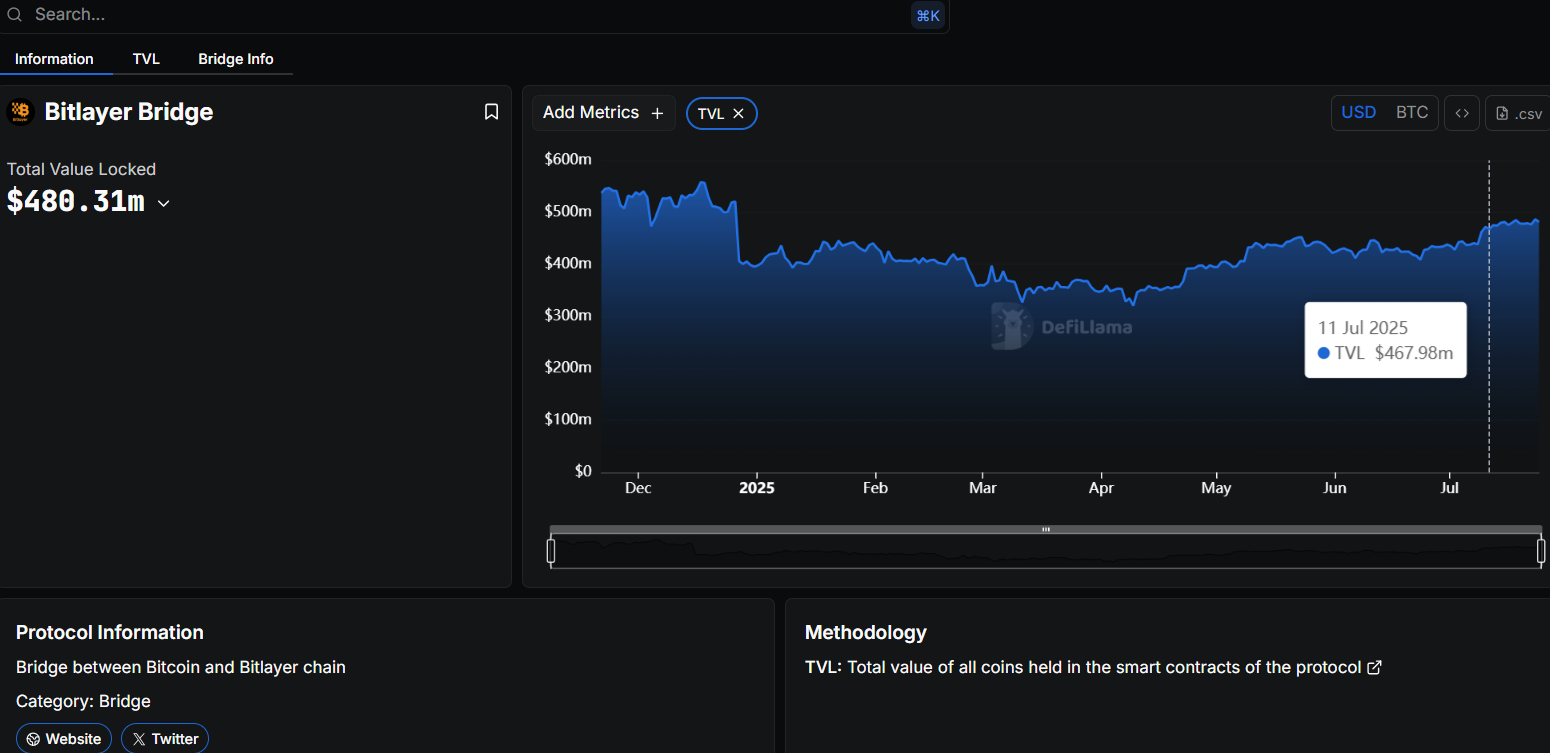The image size is (1550, 753).
Task: Click the top grip of range slider
Action: [x=1046, y=529]
